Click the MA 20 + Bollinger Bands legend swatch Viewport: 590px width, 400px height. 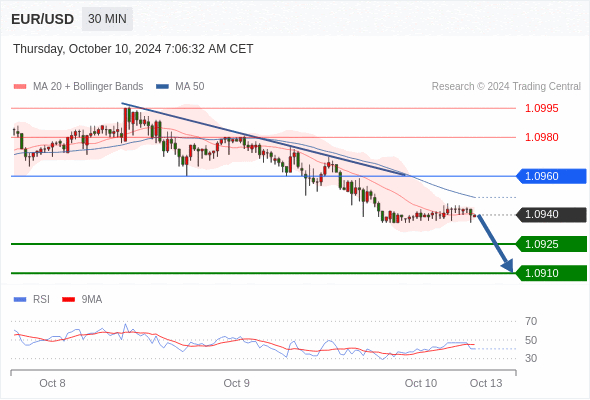point(20,87)
